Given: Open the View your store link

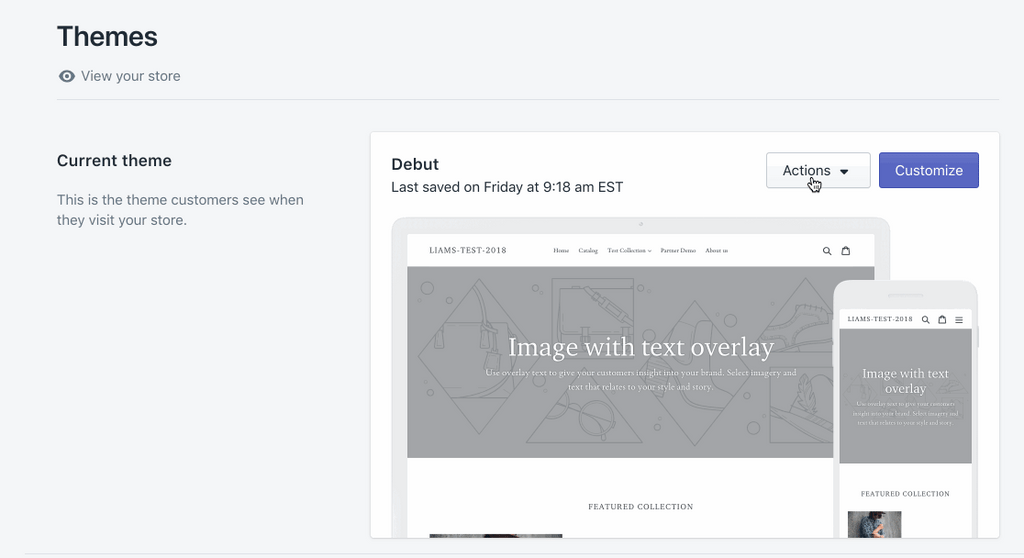Looking at the screenshot, I should tap(131, 76).
